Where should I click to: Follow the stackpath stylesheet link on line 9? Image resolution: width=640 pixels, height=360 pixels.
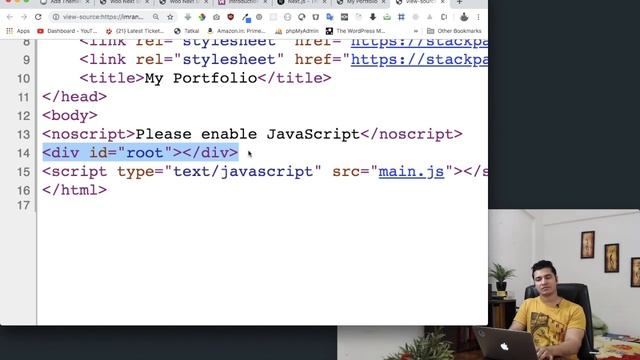point(419,60)
